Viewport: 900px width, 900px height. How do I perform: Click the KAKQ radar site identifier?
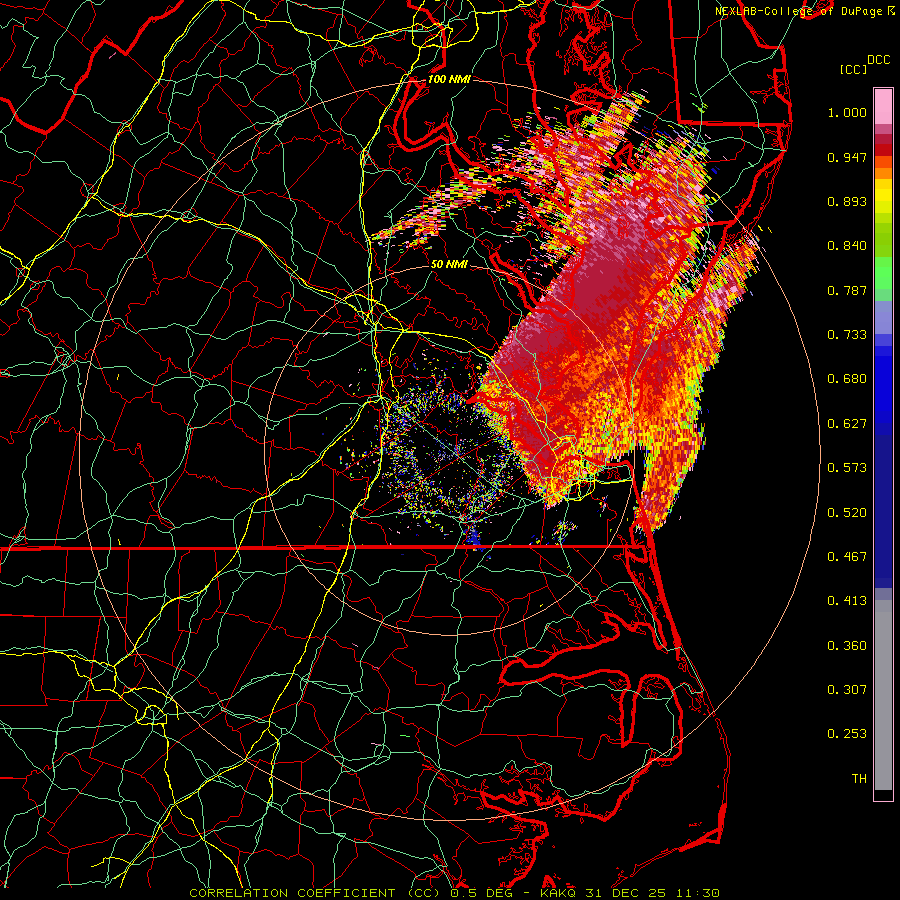coord(560,893)
